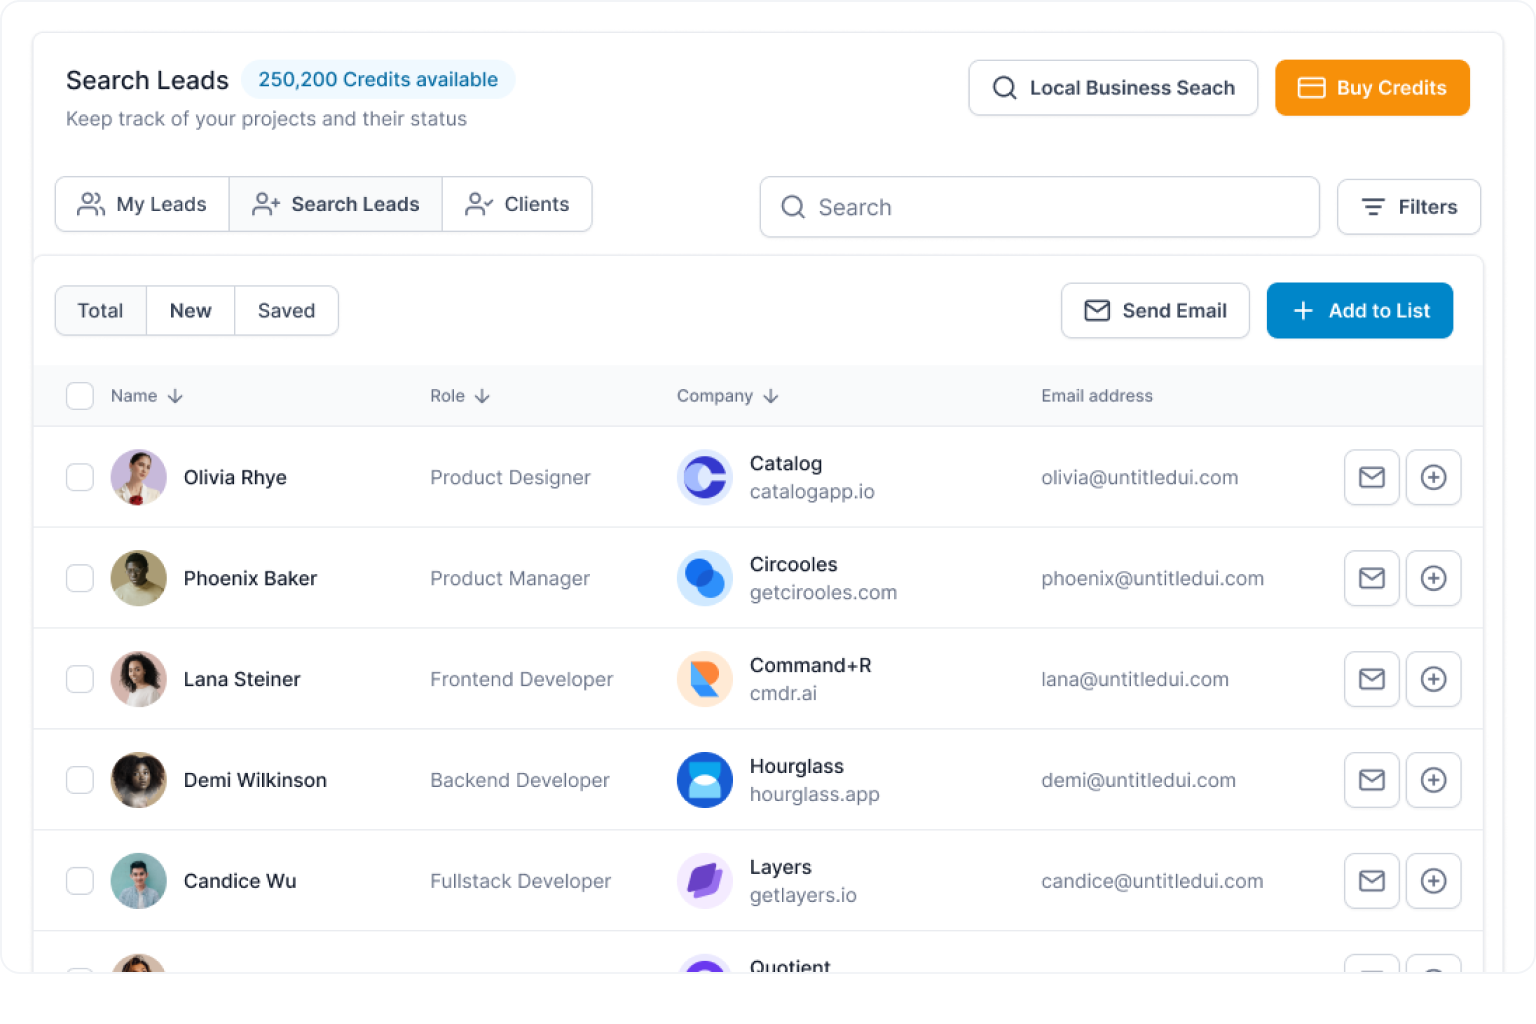The width and height of the screenshot is (1536, 1024).
Task: Click the Hourglass company logo
Action: (705, 780)
